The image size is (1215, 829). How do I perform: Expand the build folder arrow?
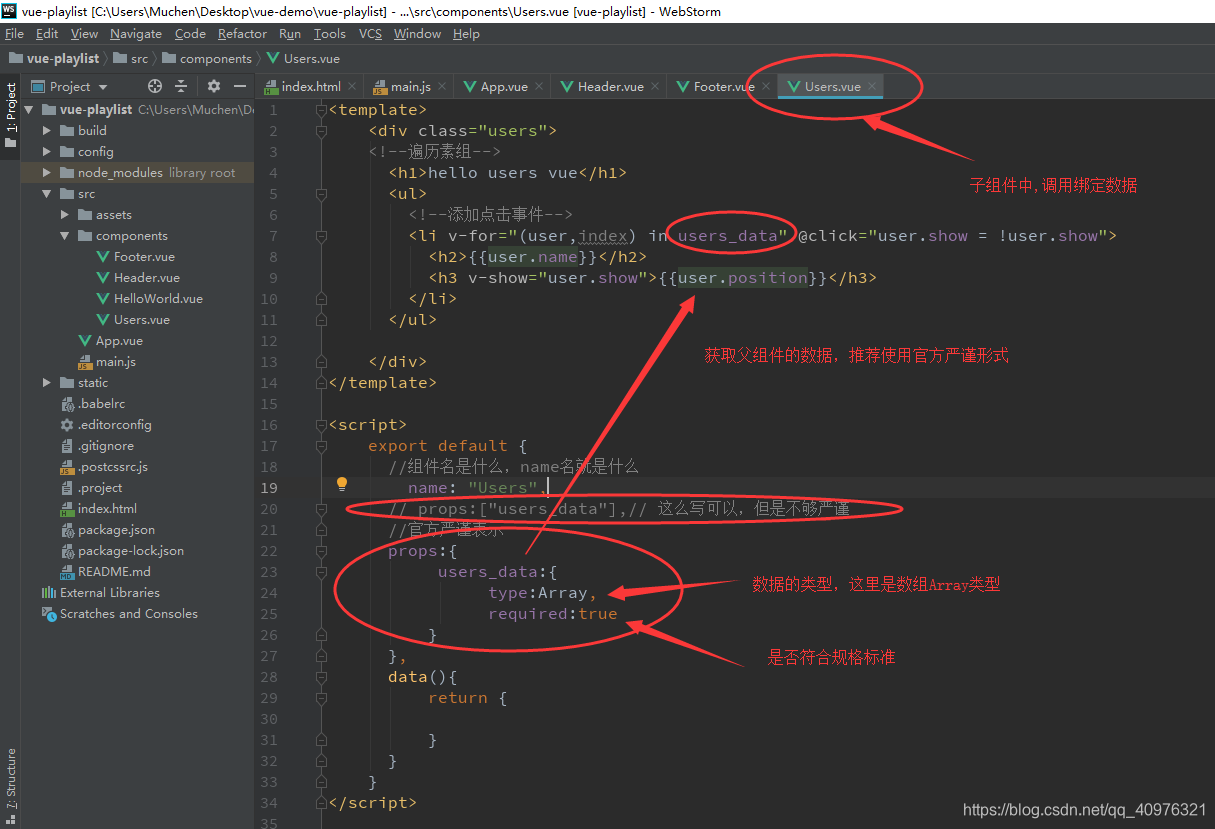pyautogui.click(x=47, y=131)
